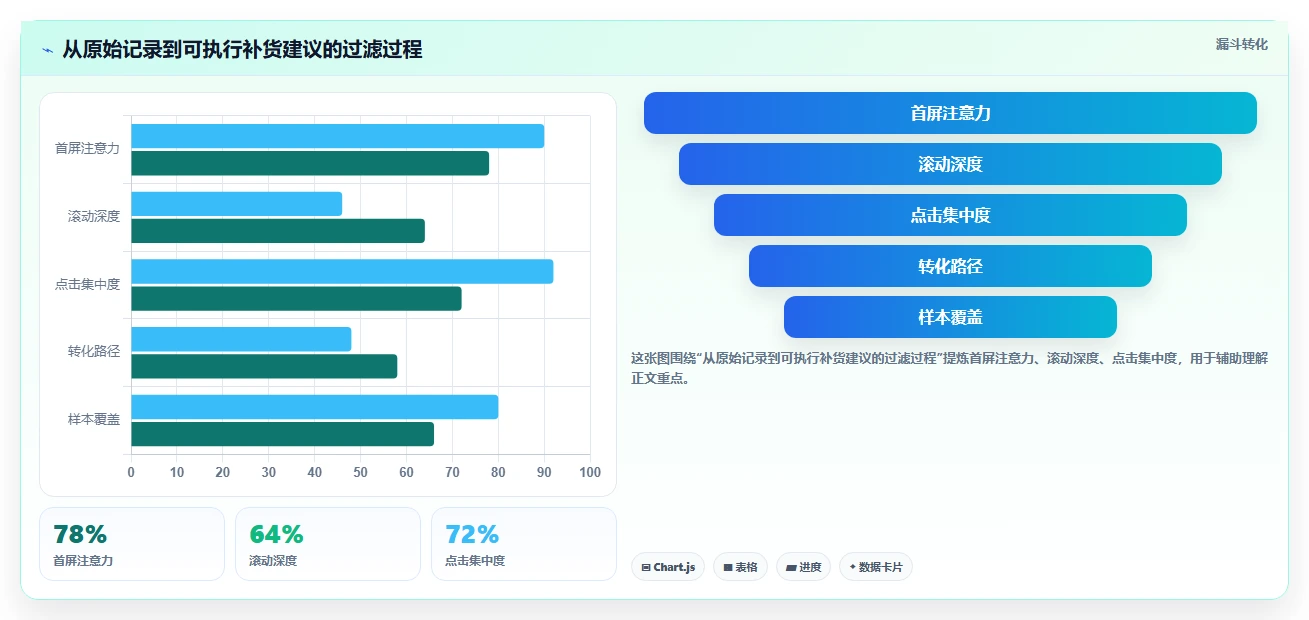Click the 样本覆盖 y-axis label
The image size is (1309, 620).
94,420
